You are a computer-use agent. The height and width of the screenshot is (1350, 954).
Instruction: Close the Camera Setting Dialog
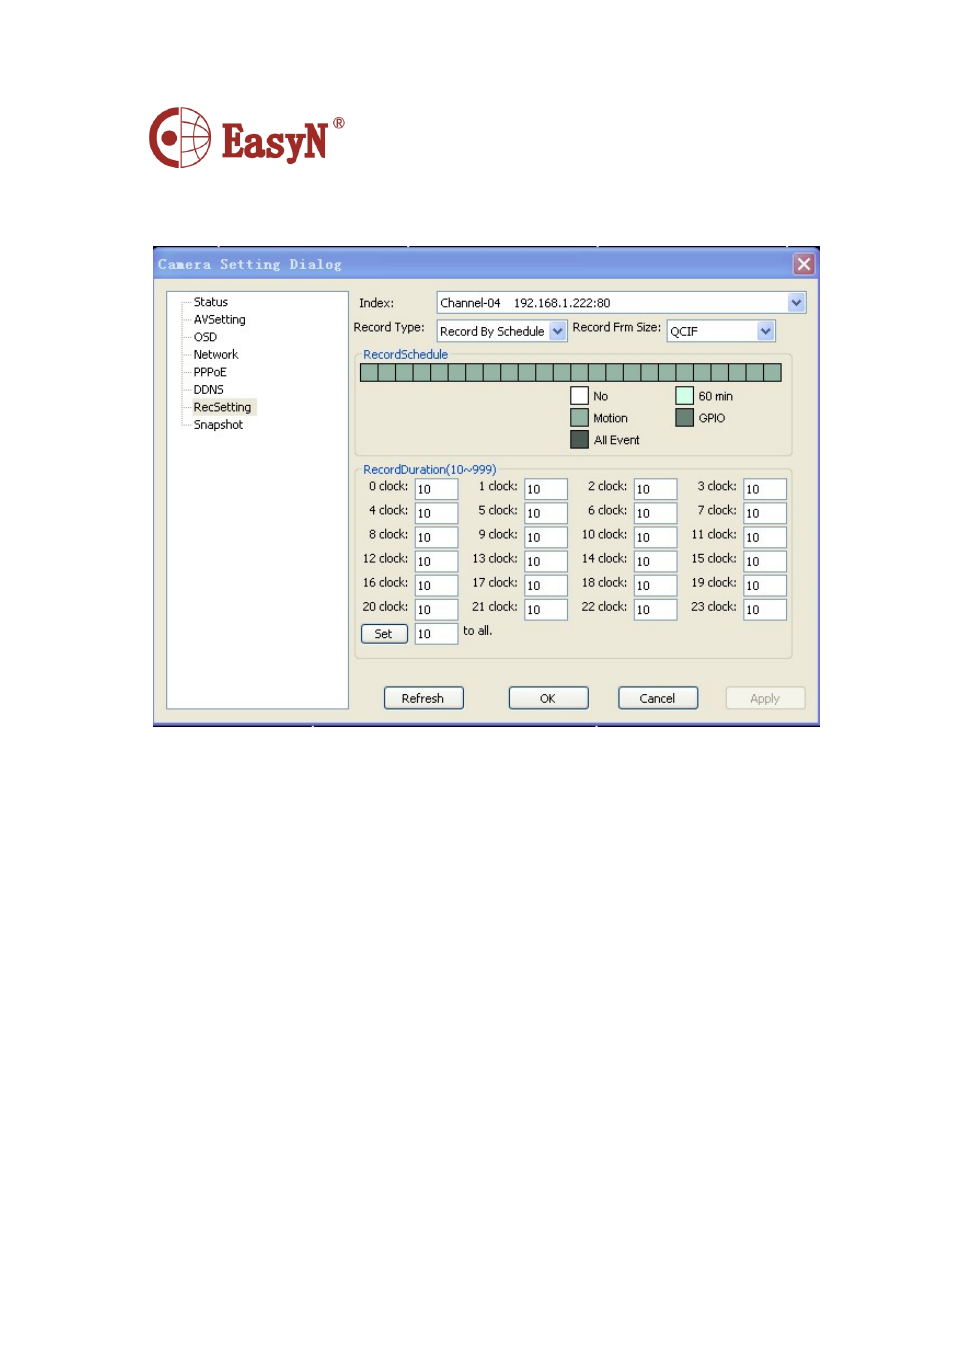[803, 264]
